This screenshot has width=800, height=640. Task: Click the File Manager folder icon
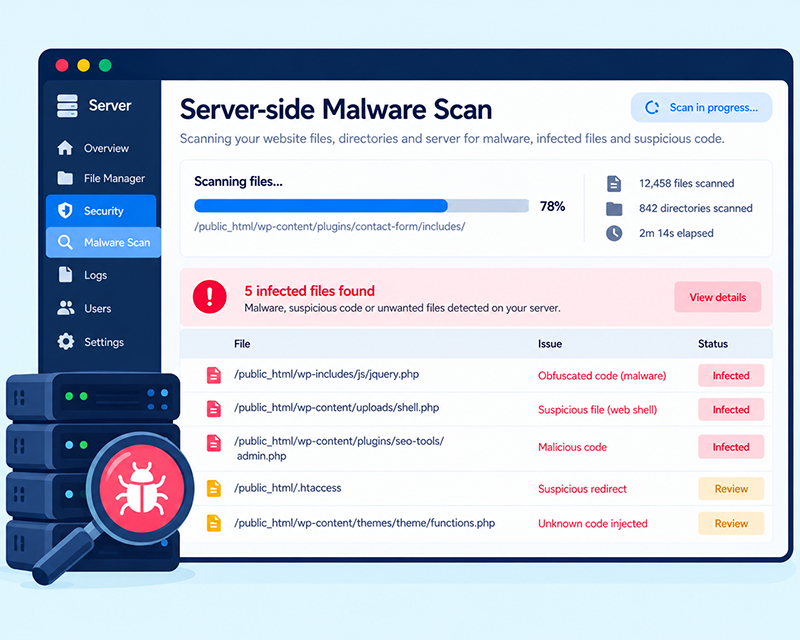pyautogui.click(x=65, y=178)
